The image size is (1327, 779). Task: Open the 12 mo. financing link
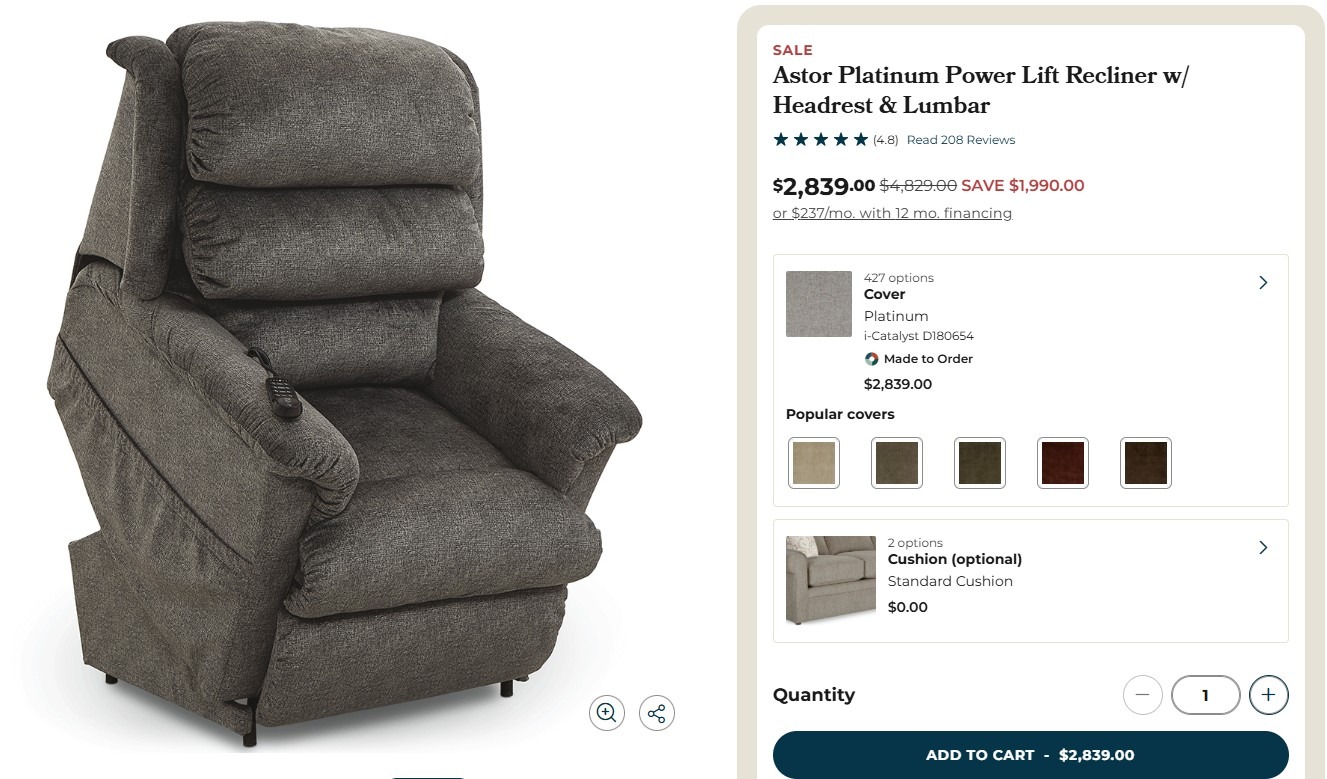[x=892, y=213]
